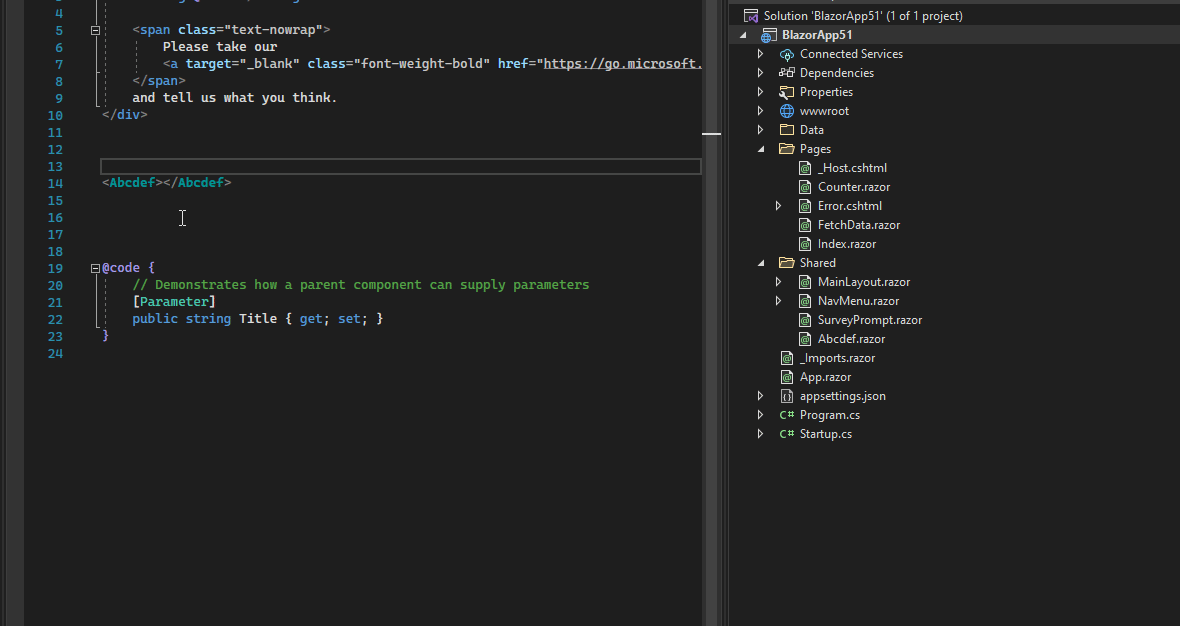Expand the Startup.cs node
1180x626 pixels.
pyautogui.click(x=760, y=434)
